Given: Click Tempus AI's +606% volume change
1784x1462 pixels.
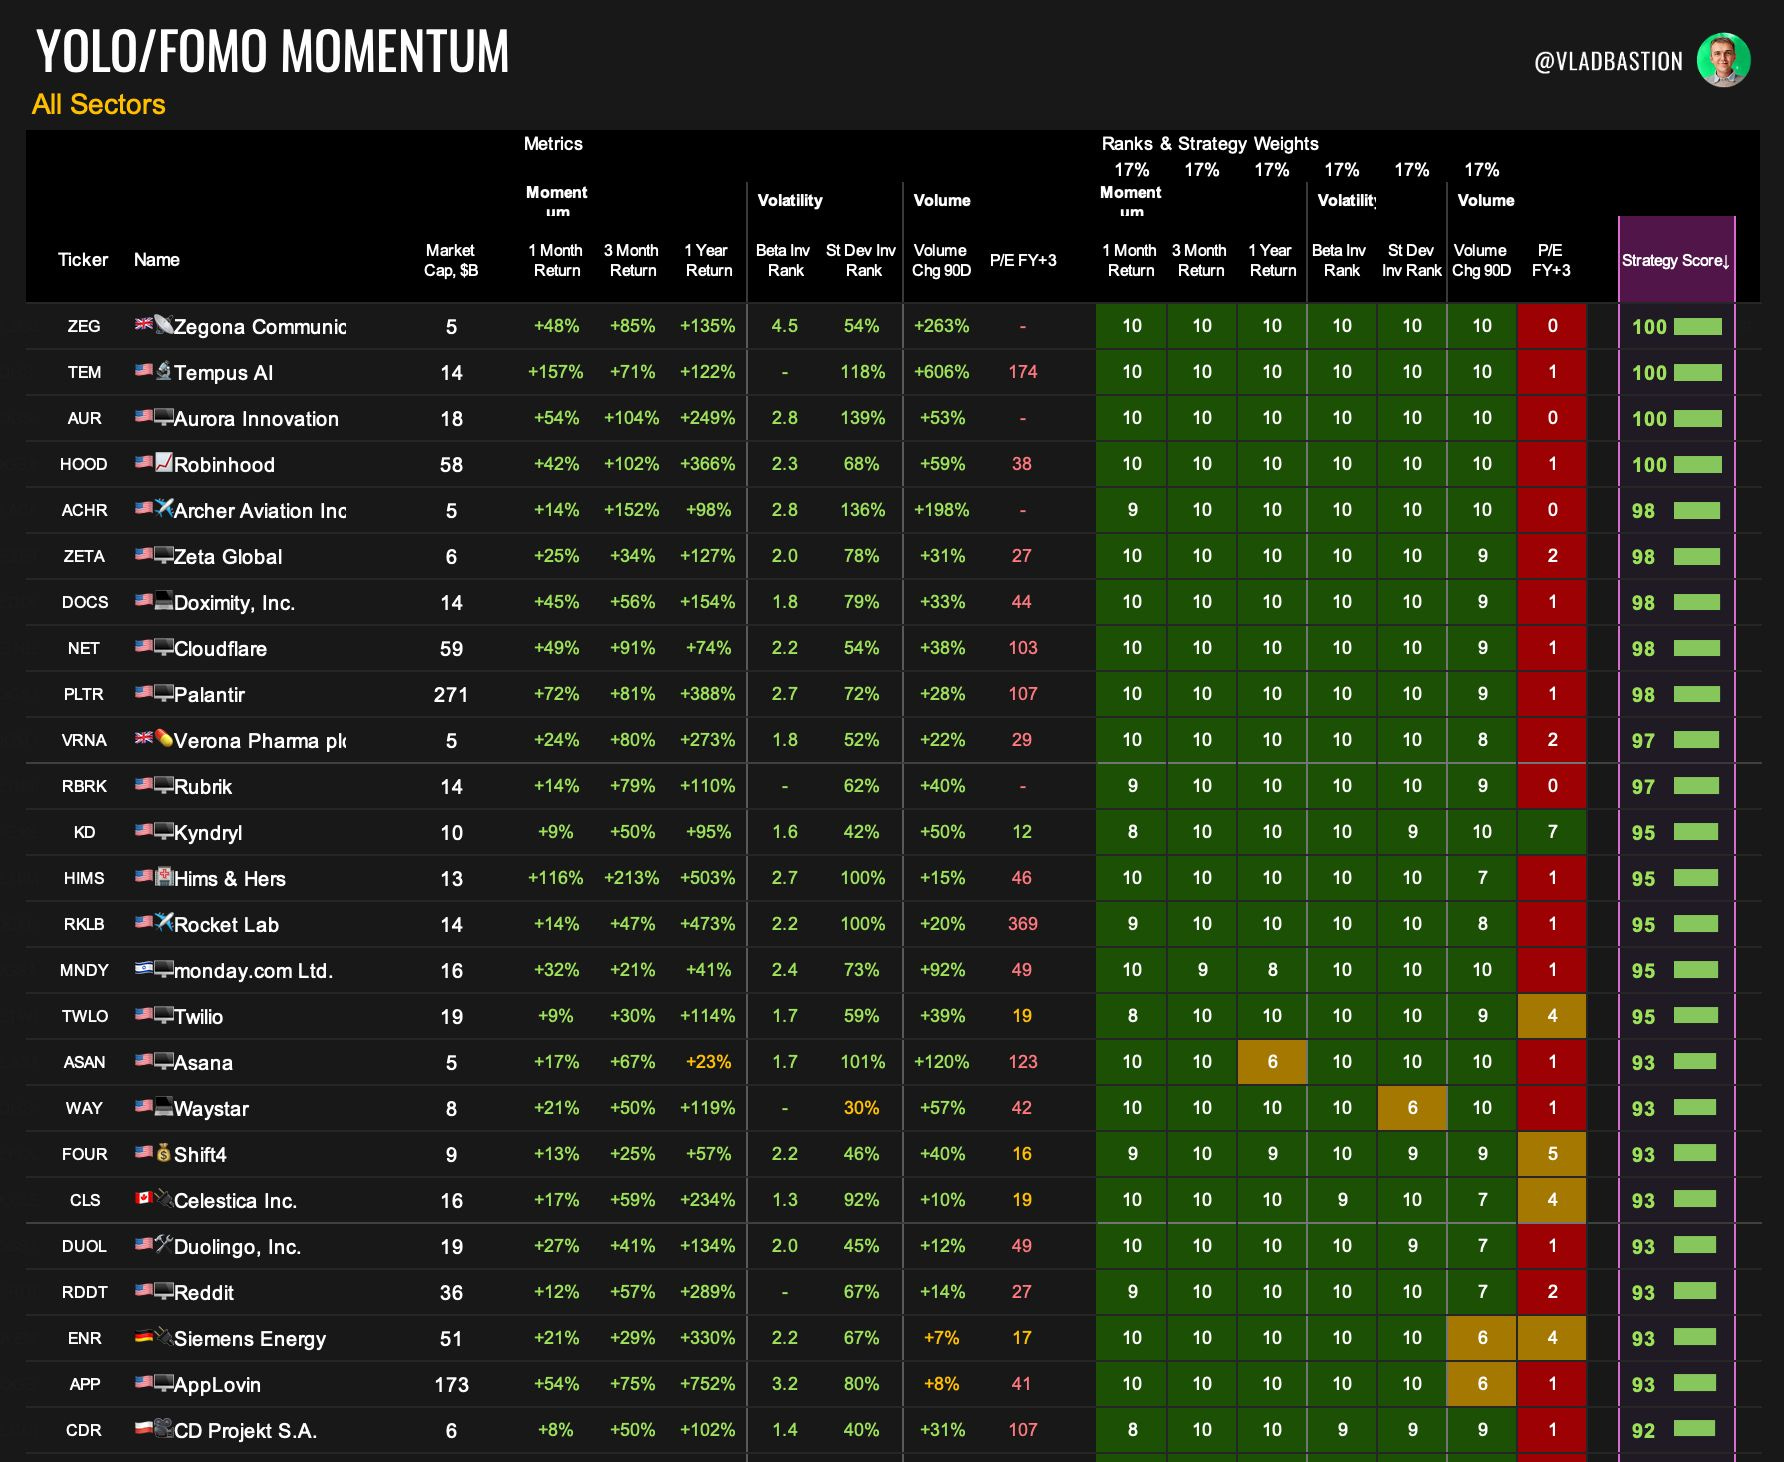Looking at the screenshot, I should (941, 372).
